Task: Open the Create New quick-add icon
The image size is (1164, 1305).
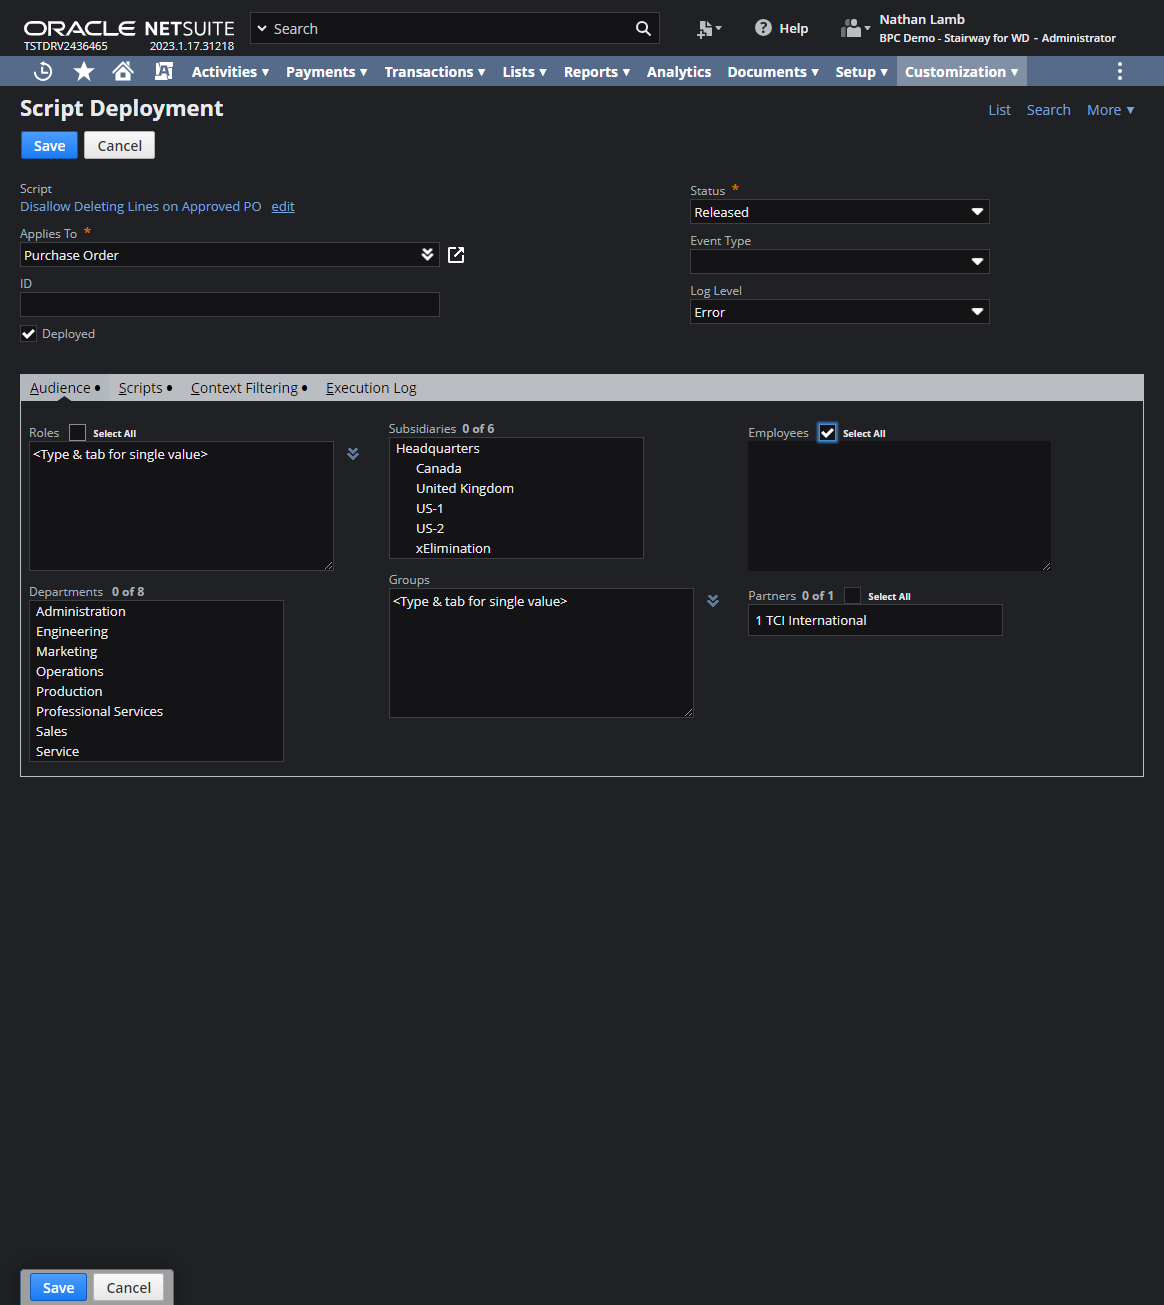Action: click(709, 29)
